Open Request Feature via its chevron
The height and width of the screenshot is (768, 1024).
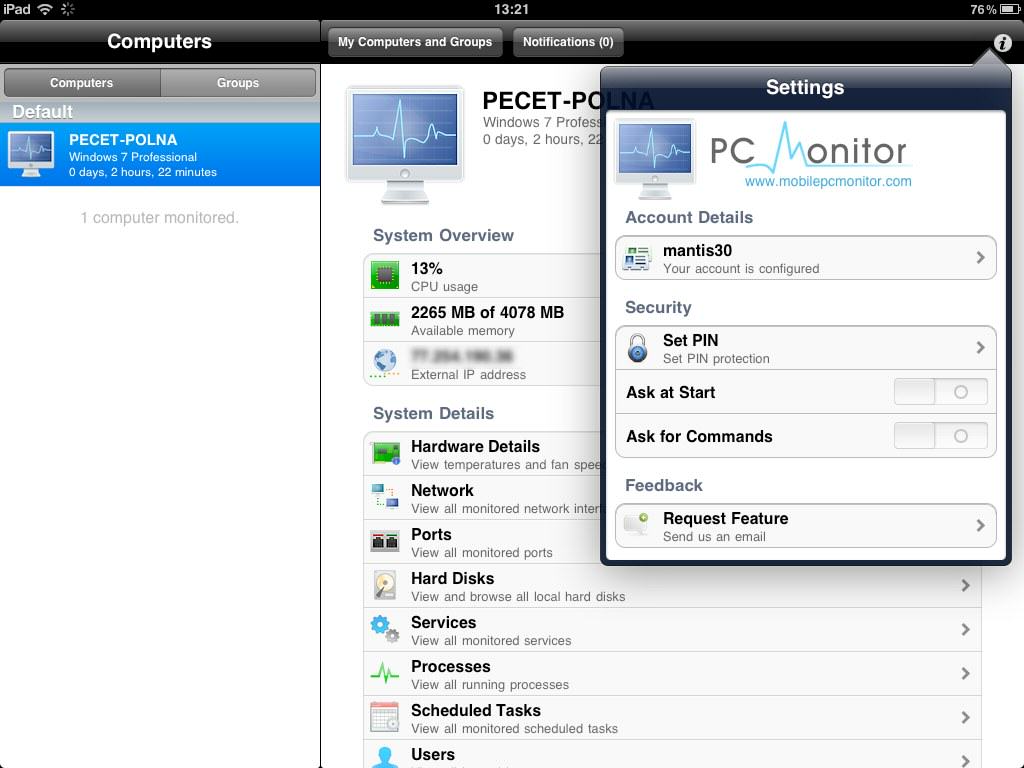[x=980, y=526]
